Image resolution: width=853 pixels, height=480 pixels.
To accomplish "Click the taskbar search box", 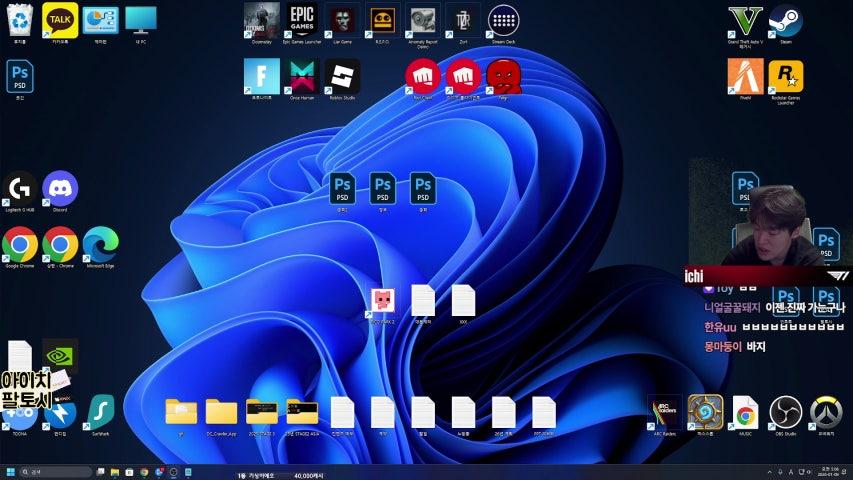I will tap(56, 472).
